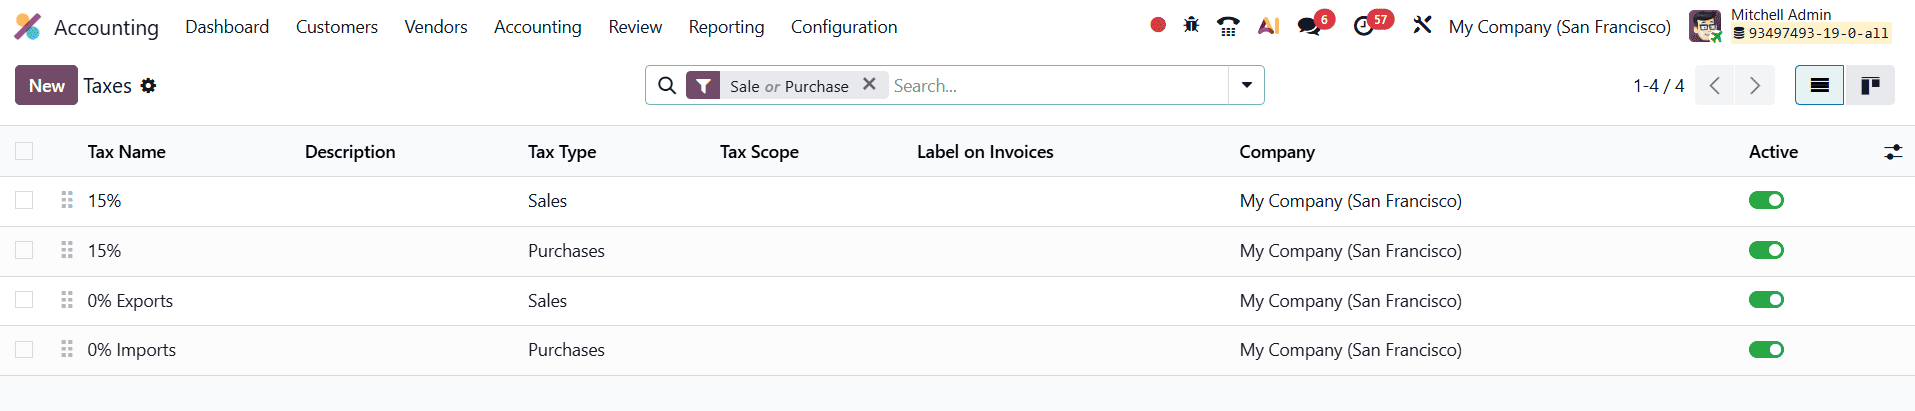Go to previous page of records
Image resolution: width=1915 pixels, height=411 pixels.
click(x=1715, y=86)
